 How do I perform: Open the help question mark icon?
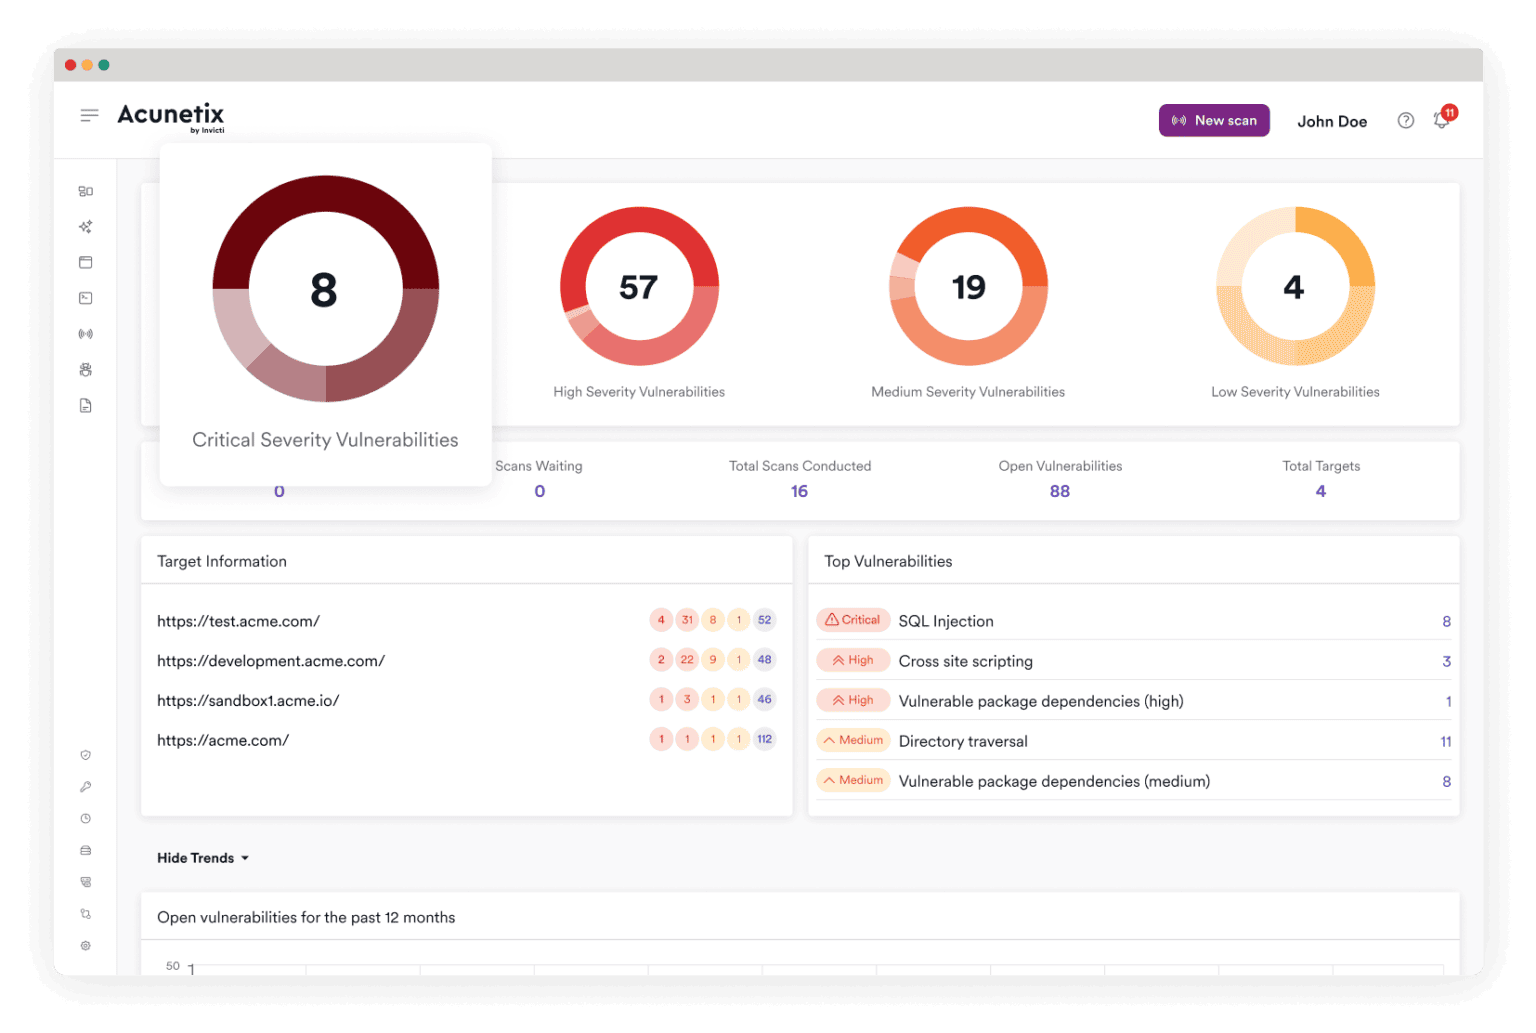(1406, 121)
